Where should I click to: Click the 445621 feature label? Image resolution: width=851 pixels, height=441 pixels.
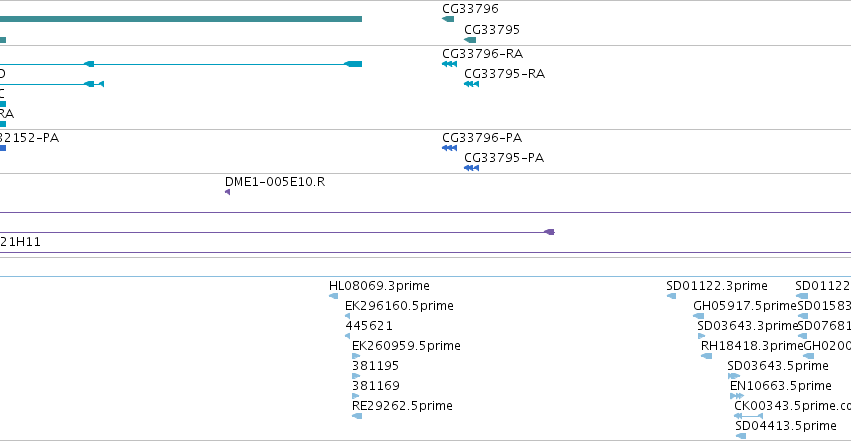[x=369, y=325]
